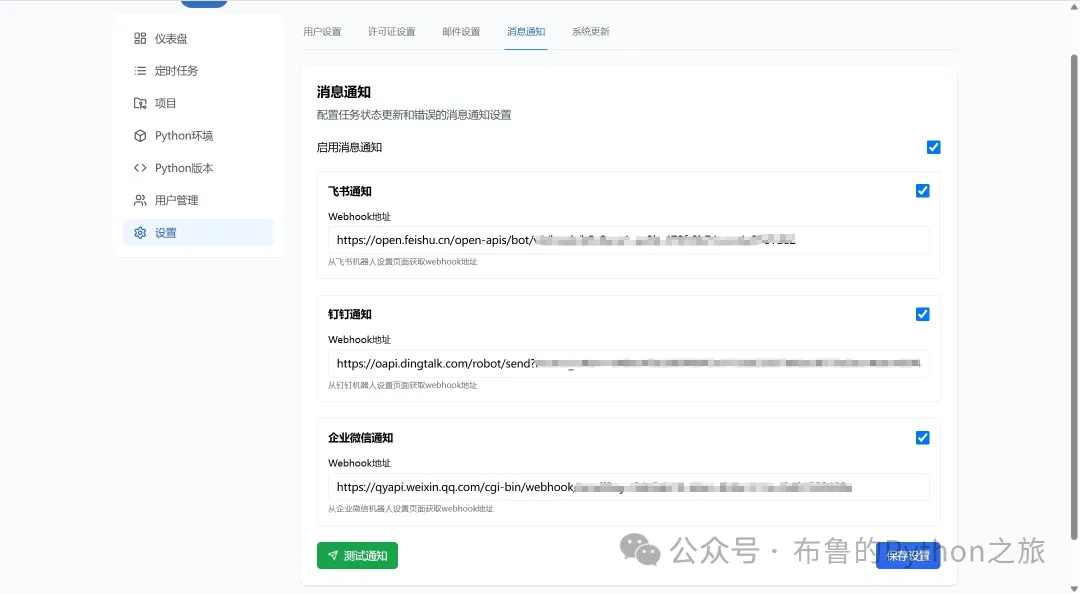Screen dimensions: 1080x594
Task: Select Python环境 in the sidebar
Action: (x=198, y=136)
